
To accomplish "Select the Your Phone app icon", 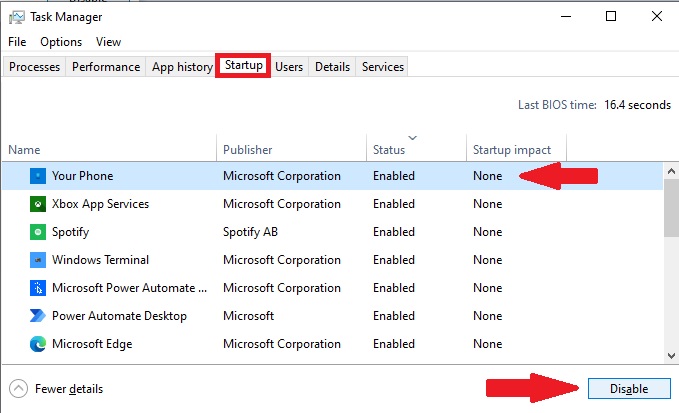I will point(38,176).
